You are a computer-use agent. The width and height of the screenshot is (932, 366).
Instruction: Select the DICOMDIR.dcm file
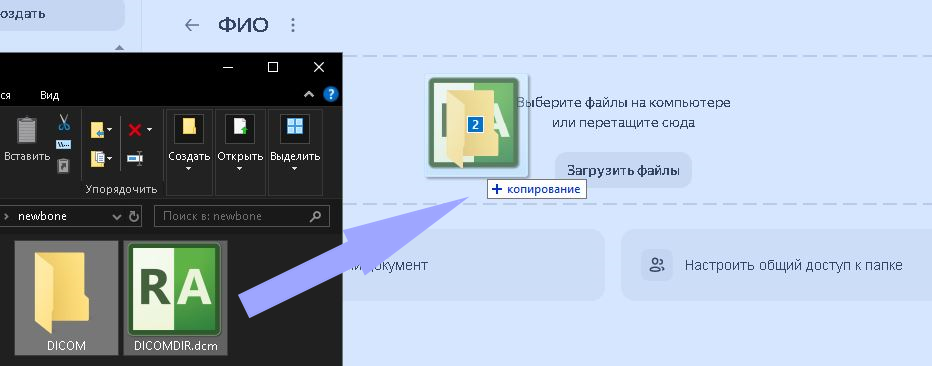point(175,298)
